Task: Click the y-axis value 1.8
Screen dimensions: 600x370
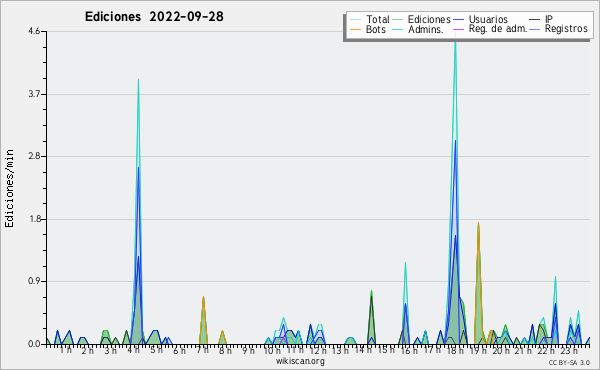Action: (34, 219)
